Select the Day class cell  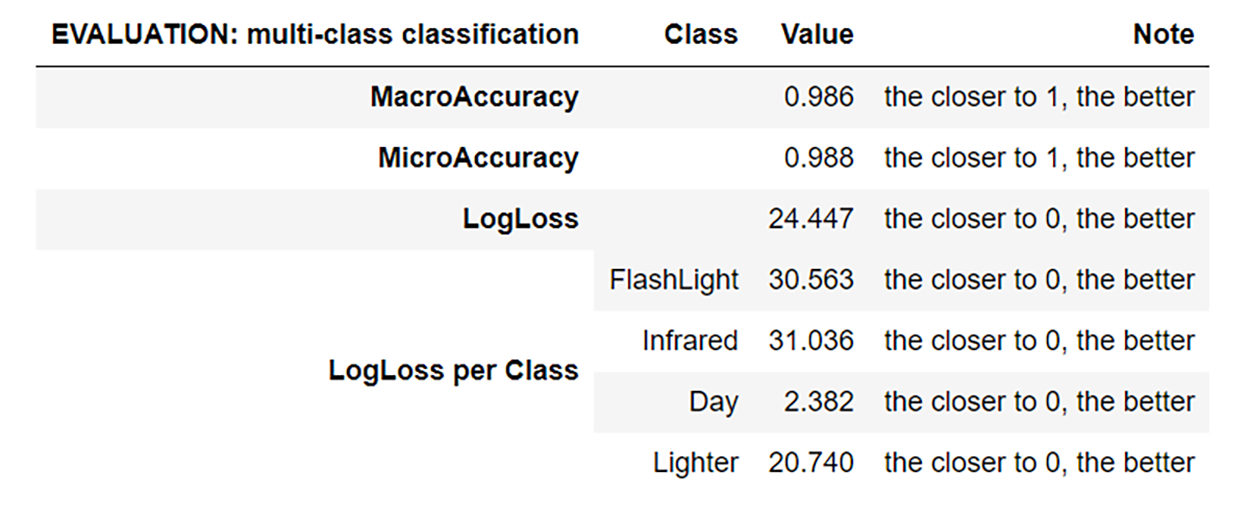tap(713, 402)
